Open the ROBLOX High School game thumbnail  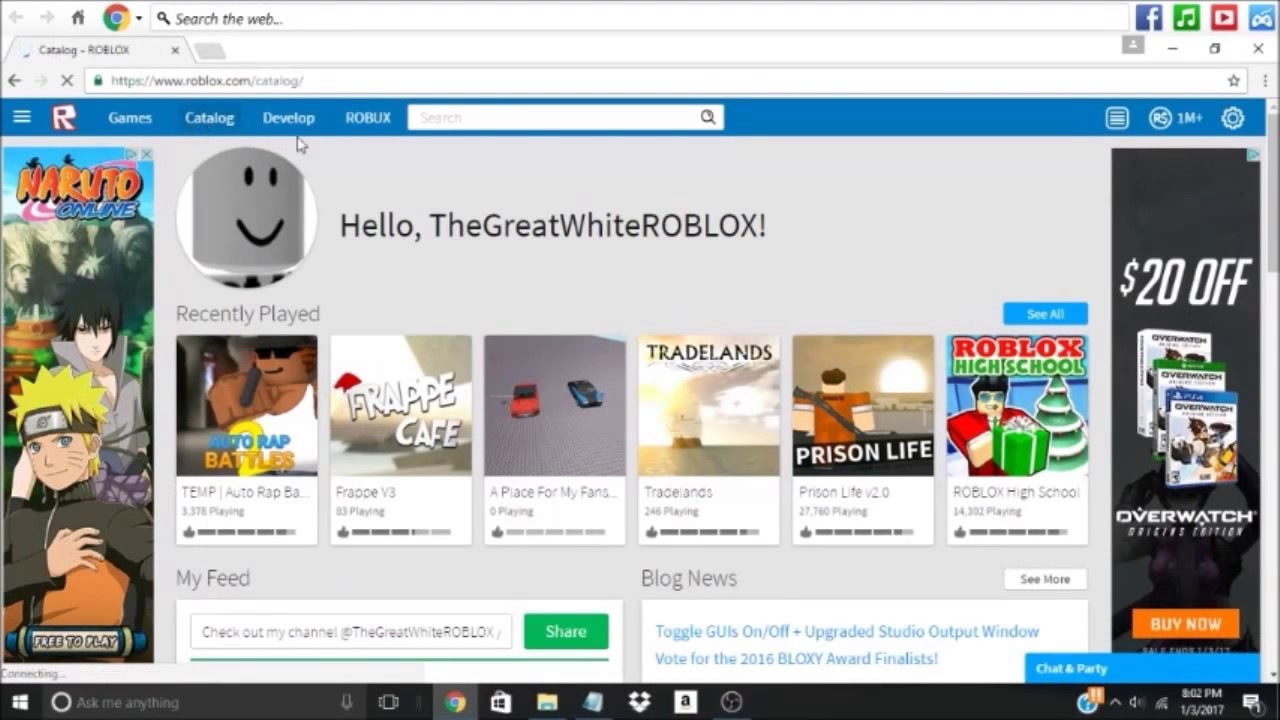[1017, 406]
